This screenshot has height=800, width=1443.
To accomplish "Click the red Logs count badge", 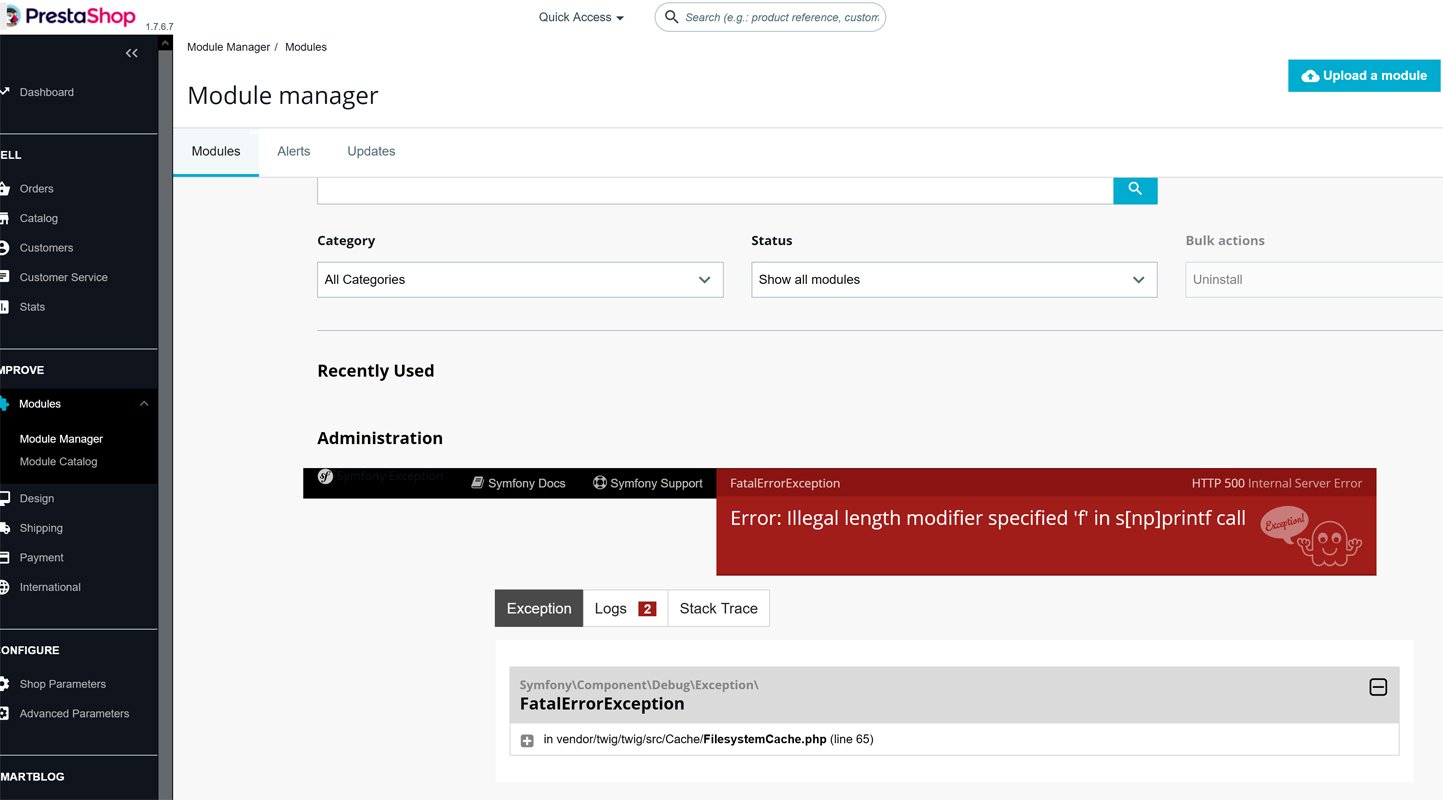I will click(x=647, y=609).
